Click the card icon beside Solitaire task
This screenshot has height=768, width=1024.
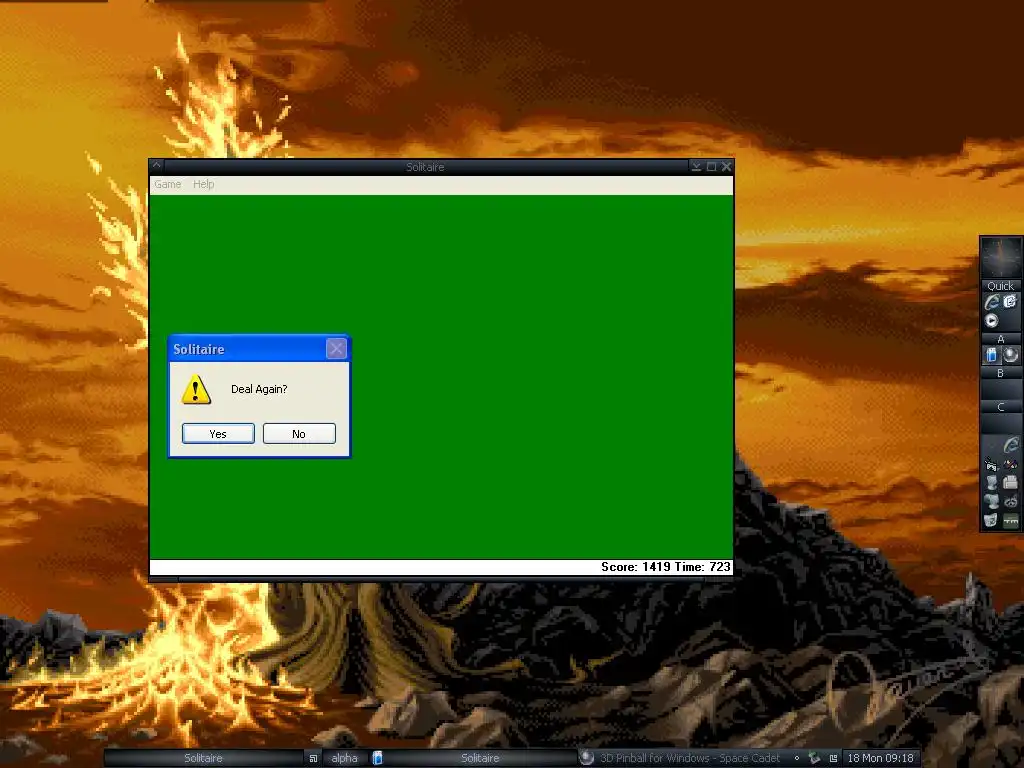tap(377, 758)
